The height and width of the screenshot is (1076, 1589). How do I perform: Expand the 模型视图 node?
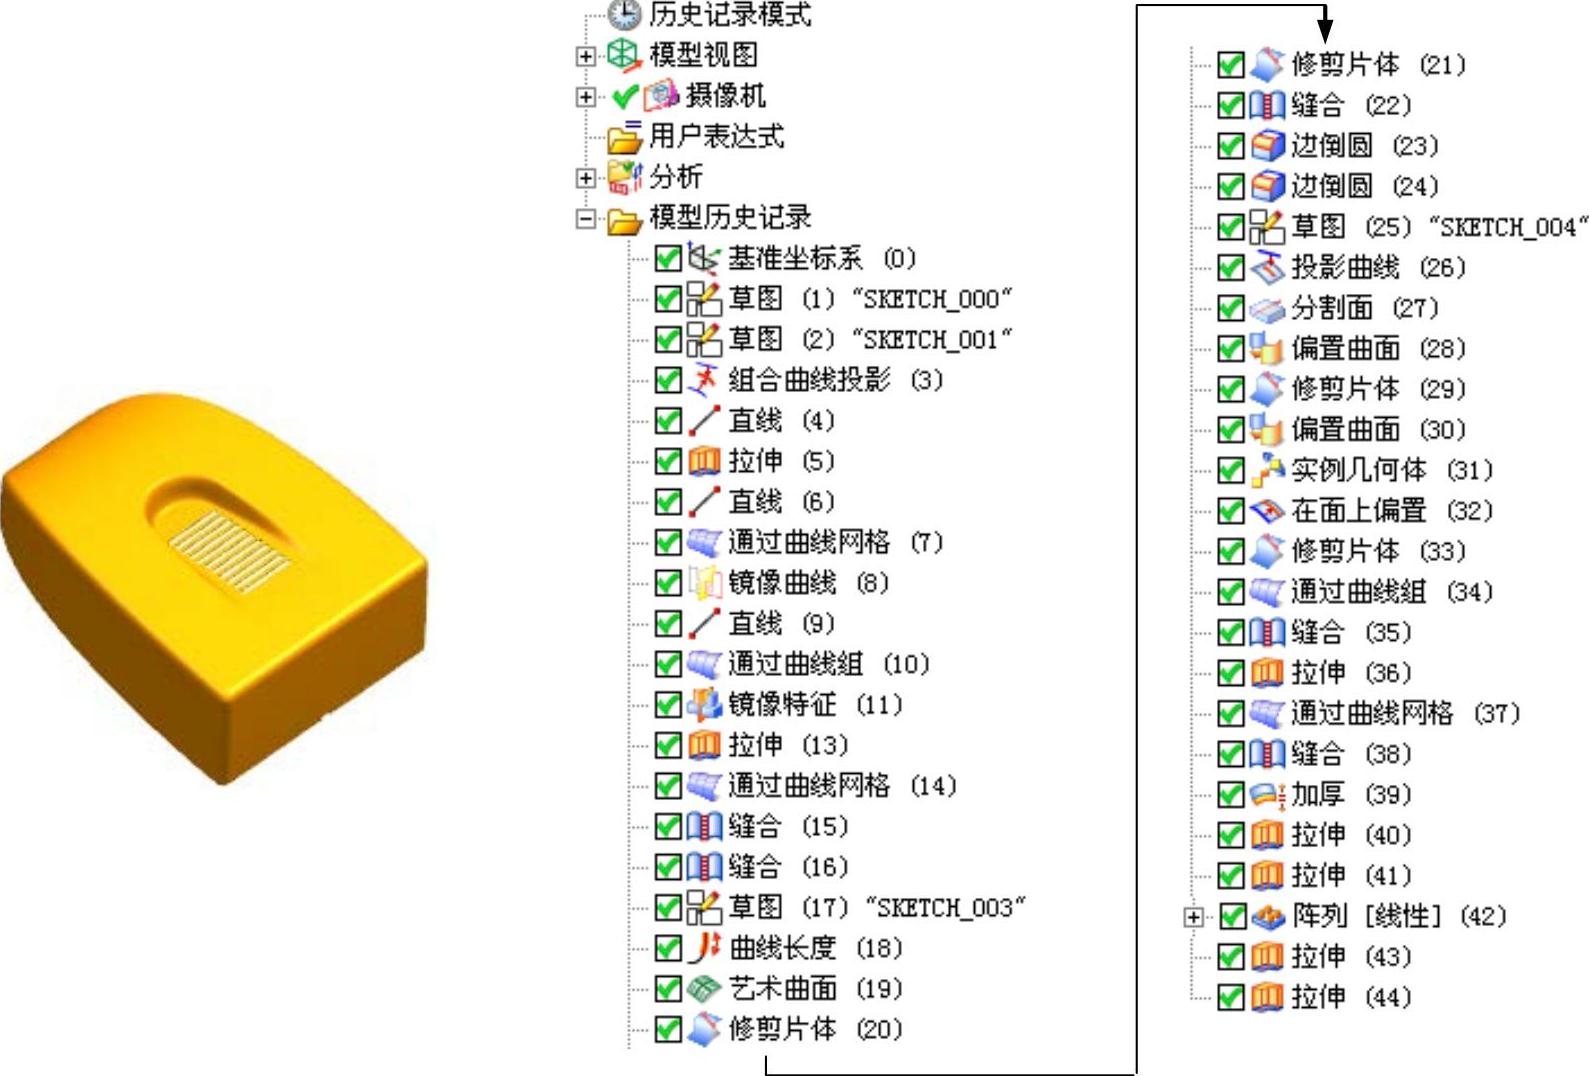[586, 56]
